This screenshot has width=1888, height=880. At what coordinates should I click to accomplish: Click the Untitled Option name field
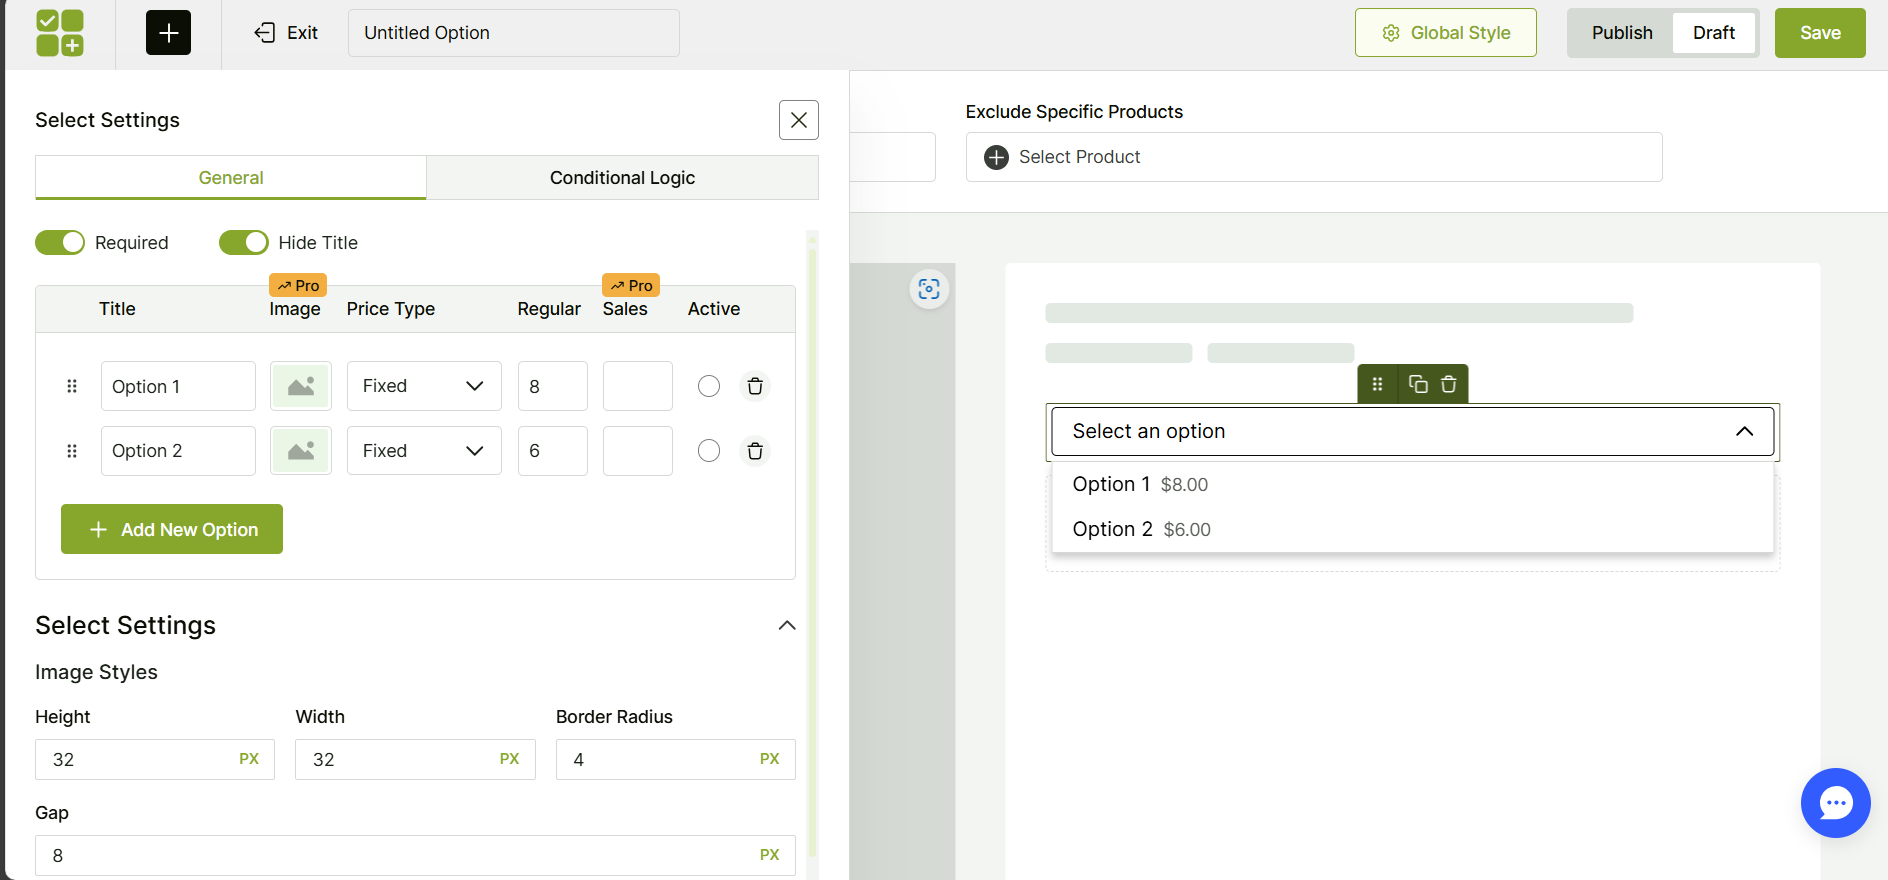(x=513, y=33)
